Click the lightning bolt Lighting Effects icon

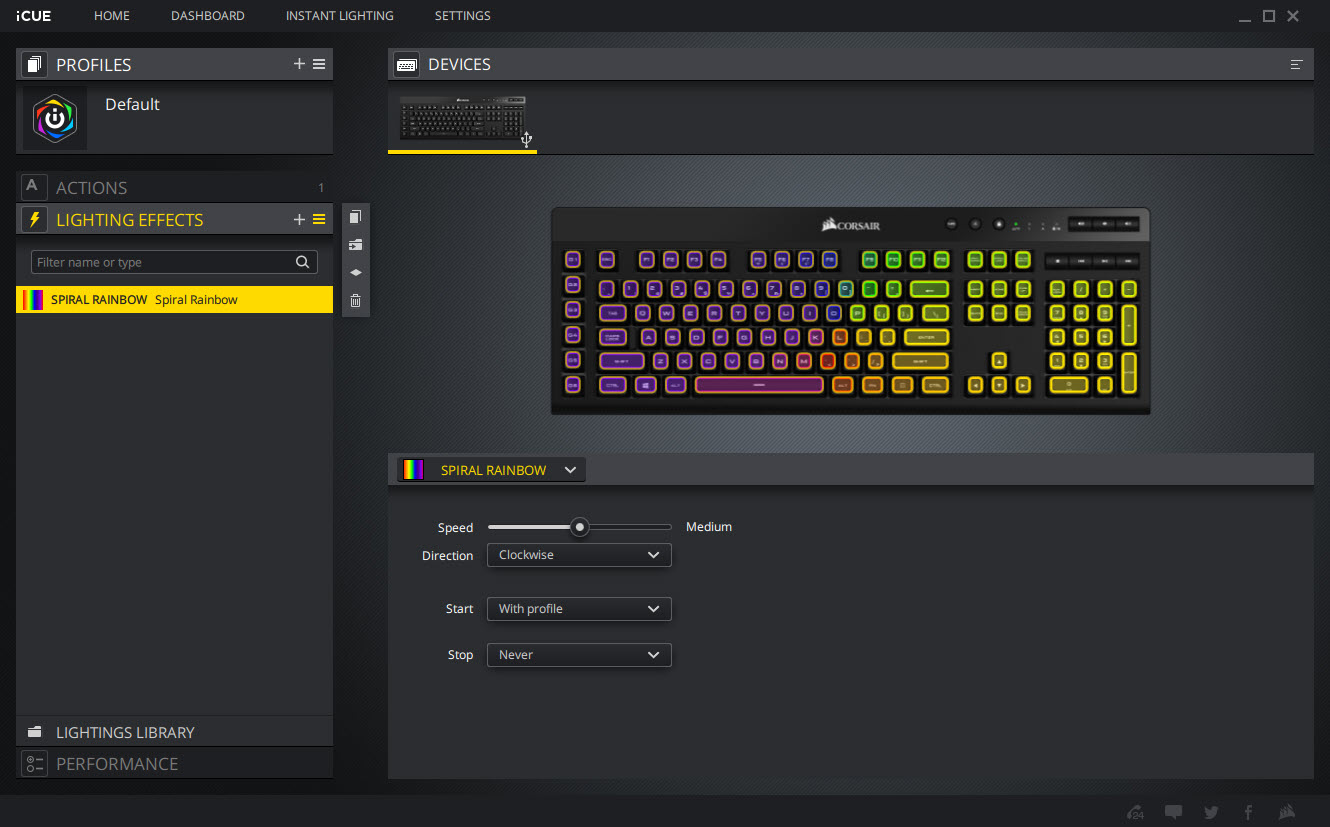35,219
